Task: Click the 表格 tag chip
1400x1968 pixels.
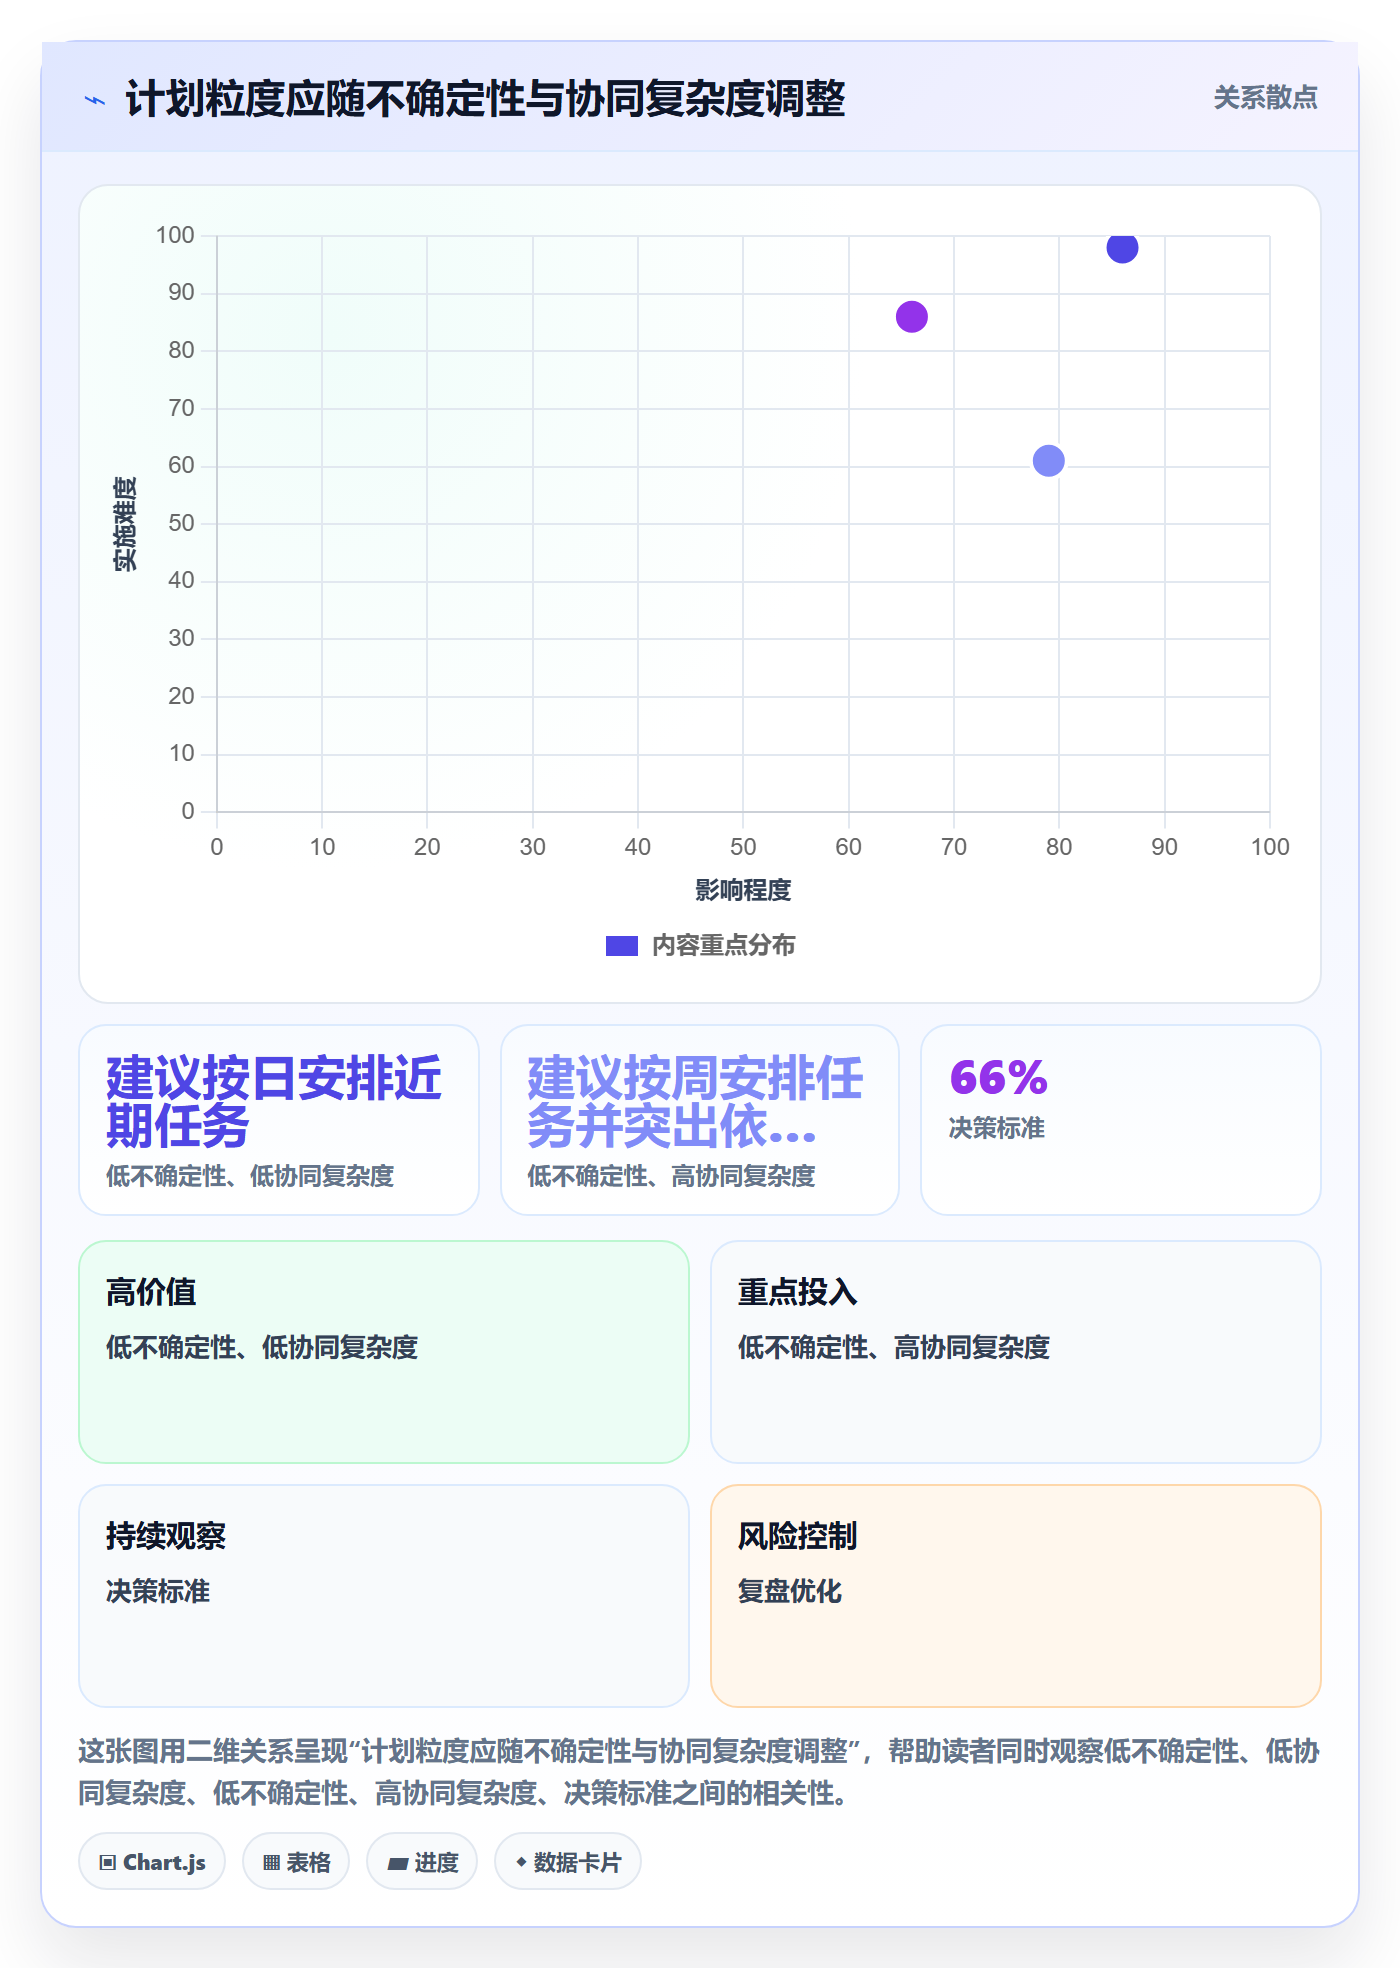Action: point(296,1862)
